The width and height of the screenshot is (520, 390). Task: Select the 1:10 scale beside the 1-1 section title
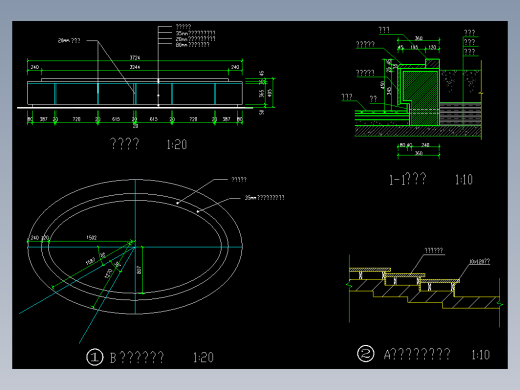point(464,180)
